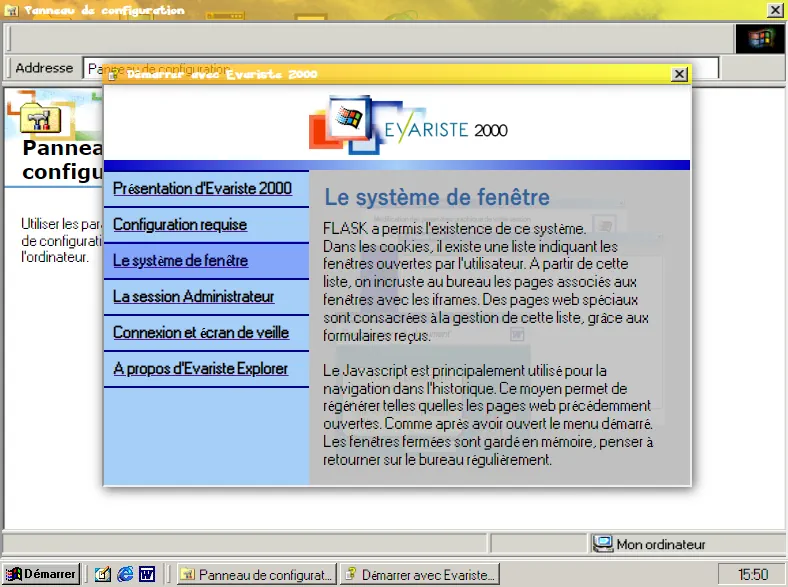Launch Word from quick launch
The height and width of the screenshot is (587, 788).
coord(147,574)
